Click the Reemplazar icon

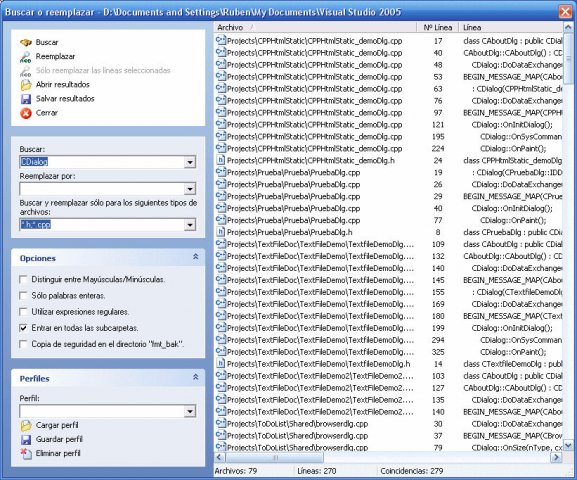click(x=26, y=57)
